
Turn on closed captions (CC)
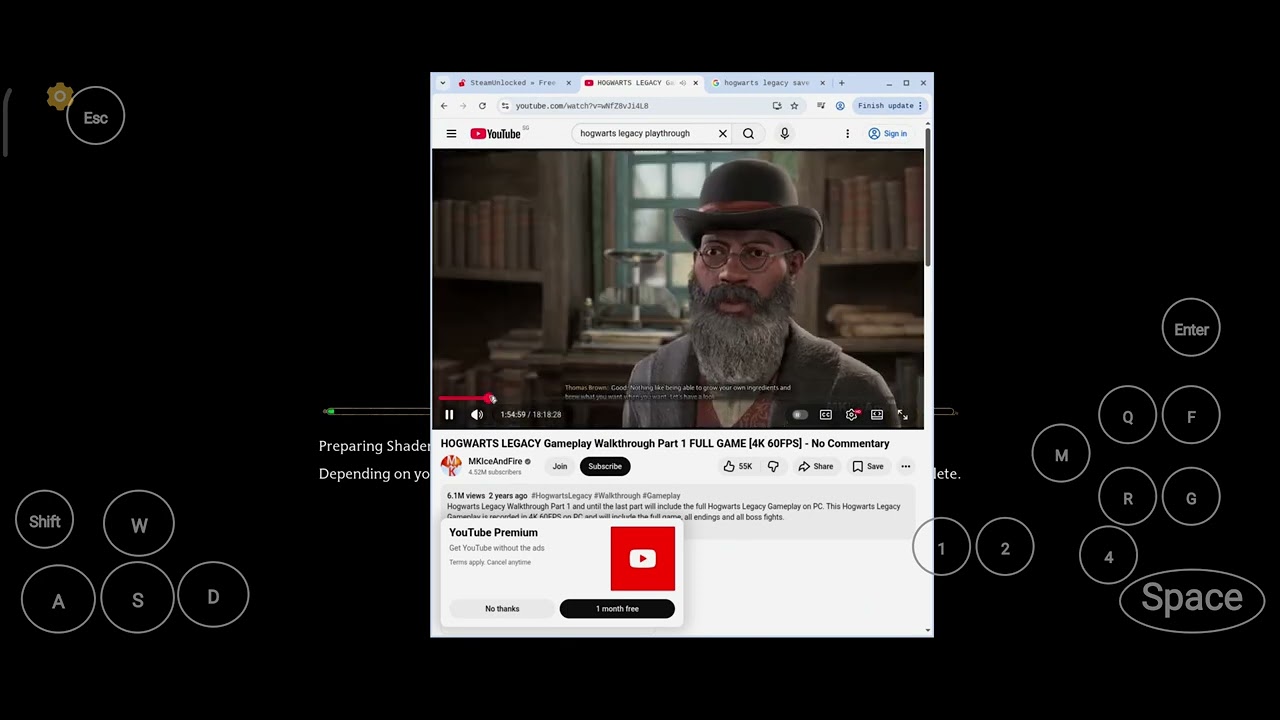coord(826,415)
